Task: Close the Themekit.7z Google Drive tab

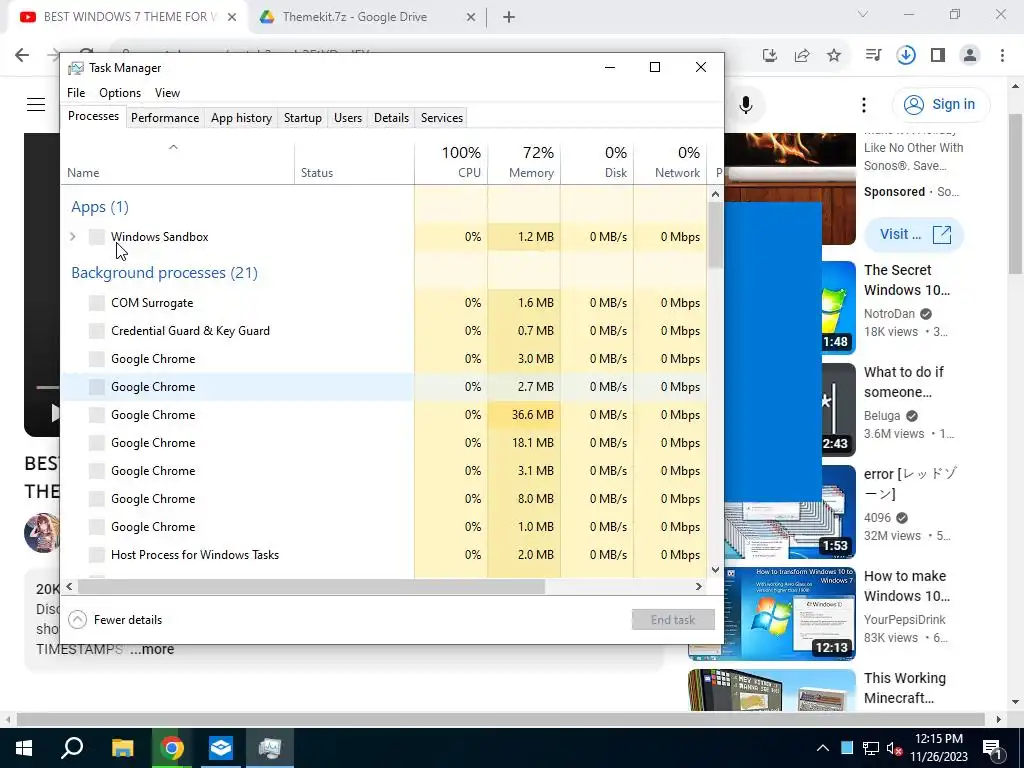Action: [x=471, y=18]
